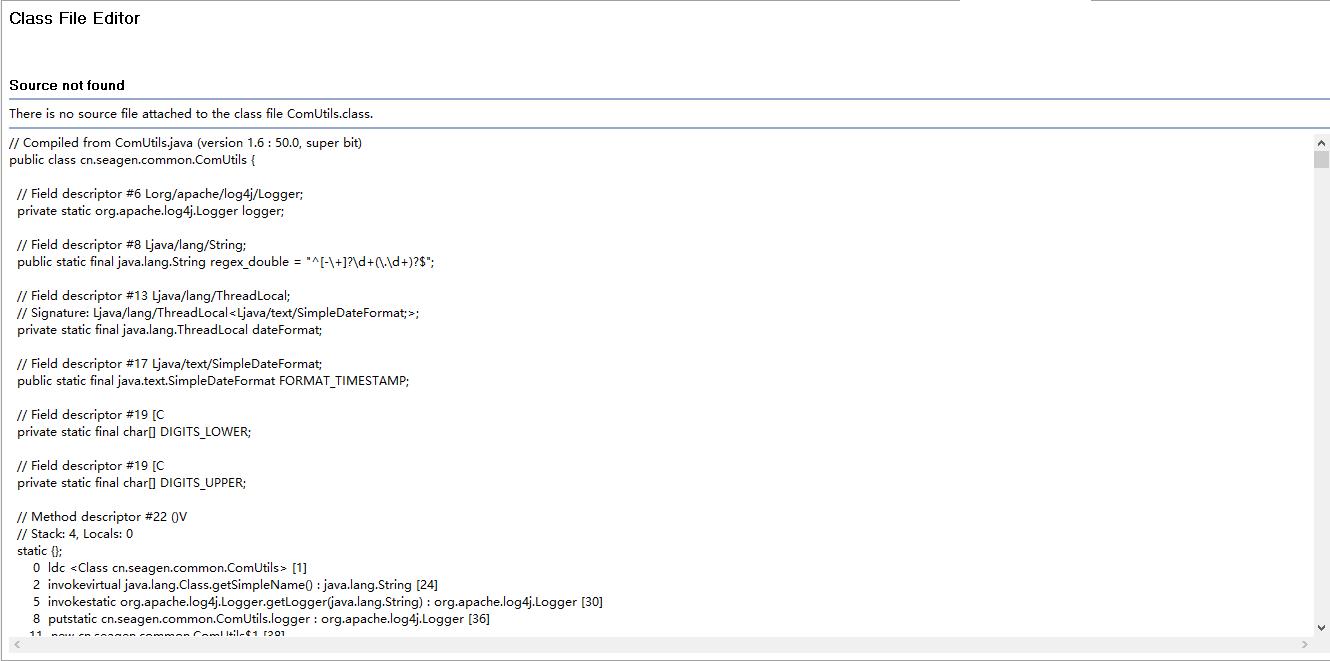Click the horizontal scrollbar right arrow
1330x661 pixels.
click(x=1305, y=644)
